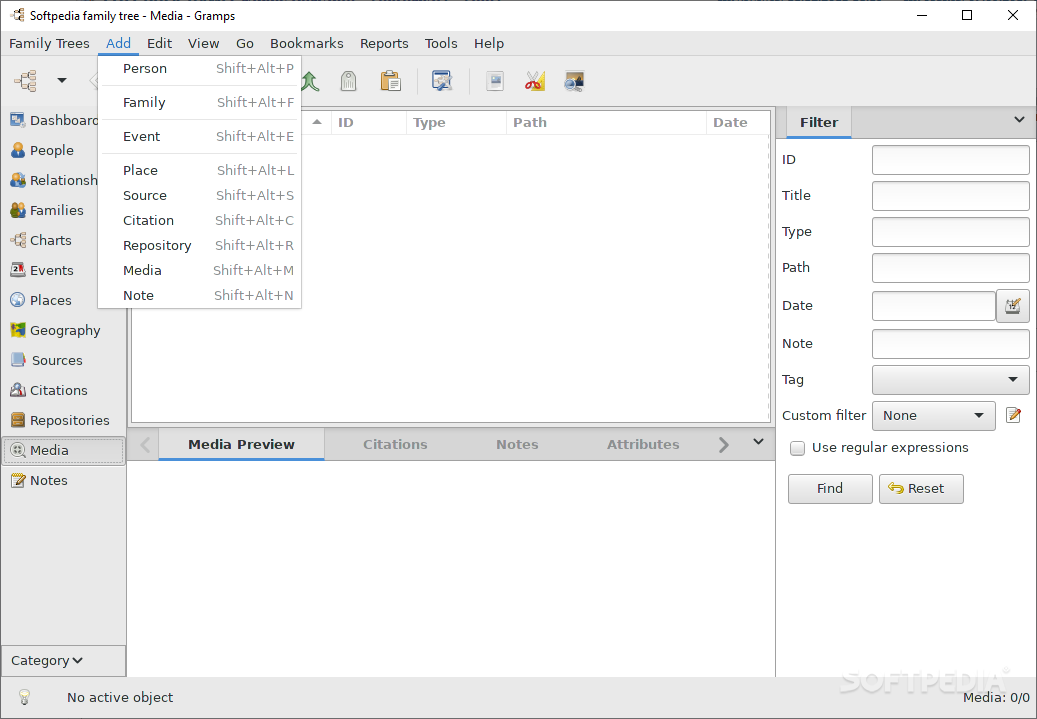Switch to the Notes bottom tab

click(x=517, y=444)
